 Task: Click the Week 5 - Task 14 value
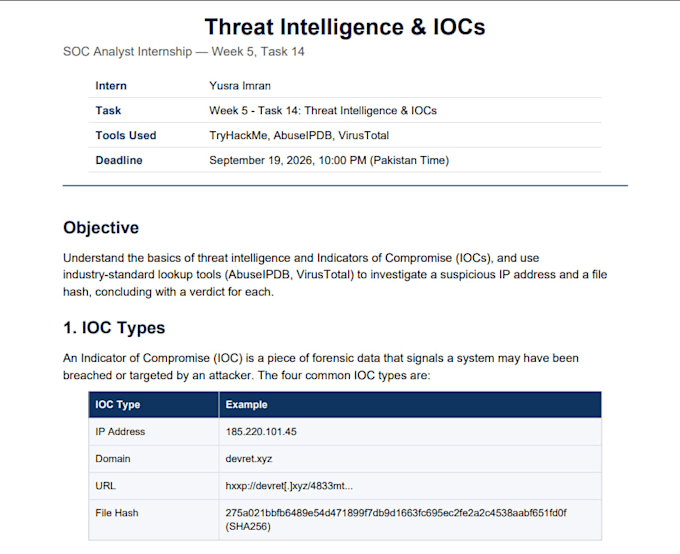pos(323,111)
